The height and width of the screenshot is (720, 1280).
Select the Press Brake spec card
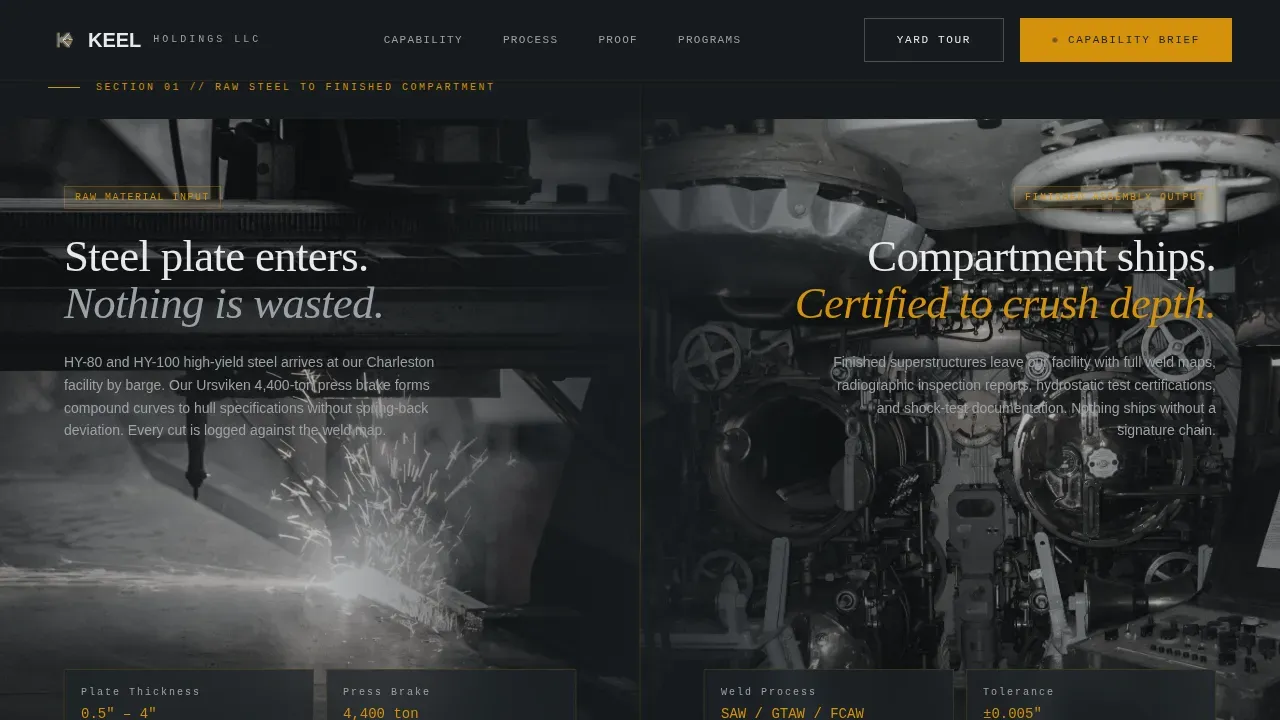(x=451, y=695)
